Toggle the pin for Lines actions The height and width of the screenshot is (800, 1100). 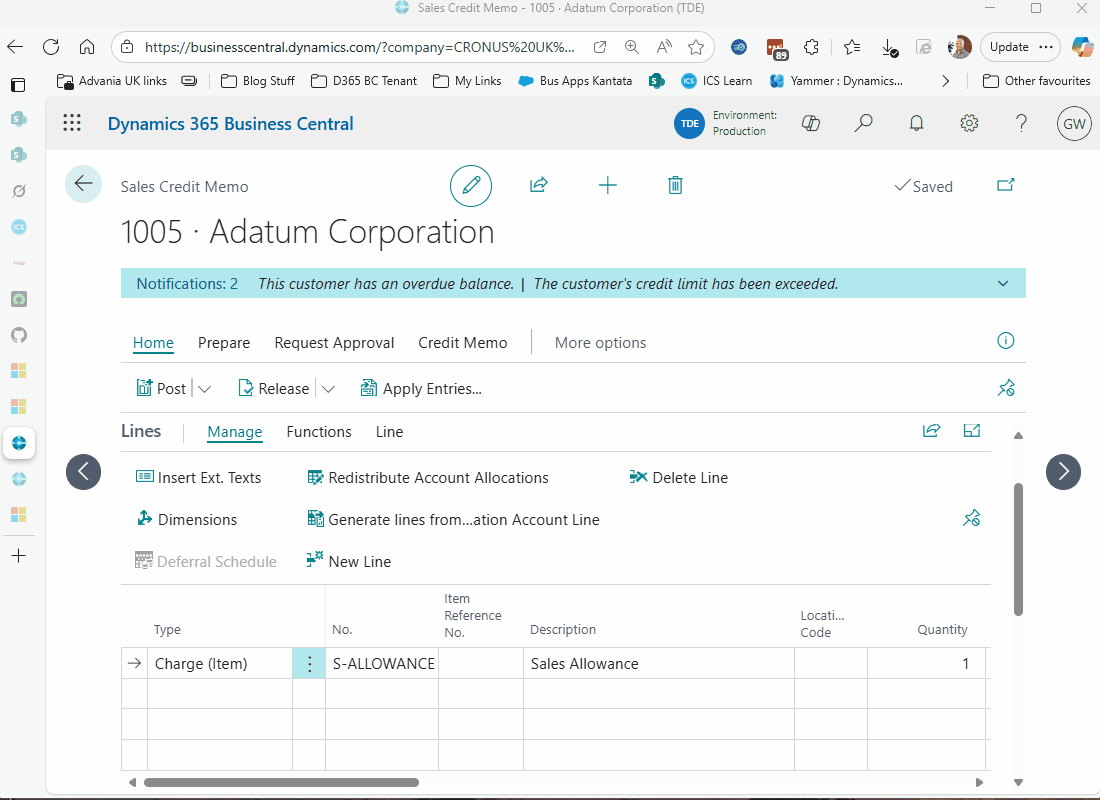(971, 518)
